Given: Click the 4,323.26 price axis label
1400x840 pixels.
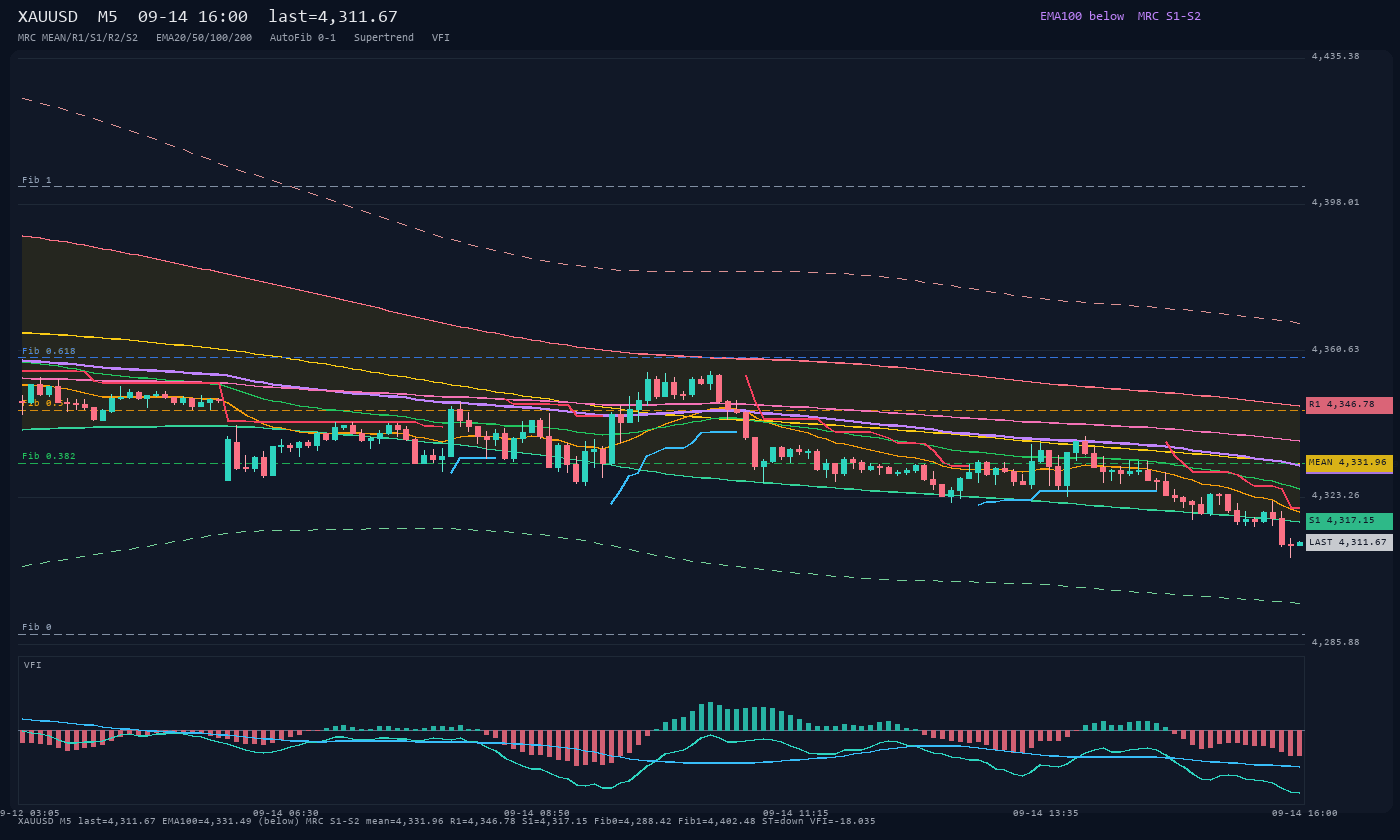Looking at the screenshot, I should coord(1335,495).
